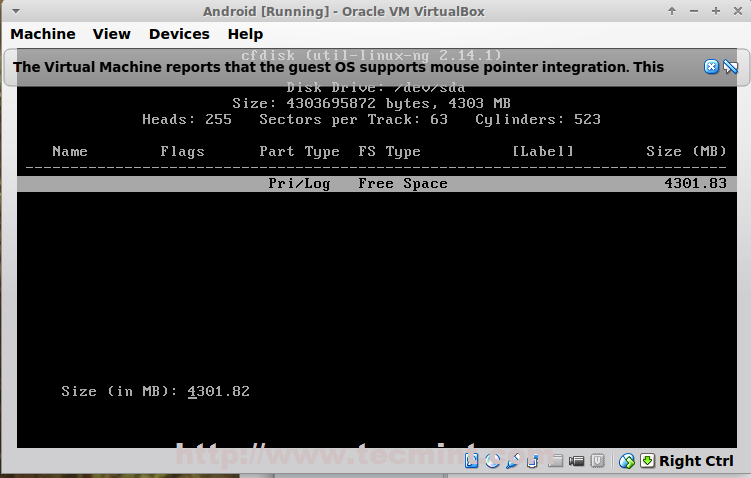The width and height of the screenshot is (751, 478).
Task: Open the View menu
Action: pyautogui.click(x=112, y=34)
